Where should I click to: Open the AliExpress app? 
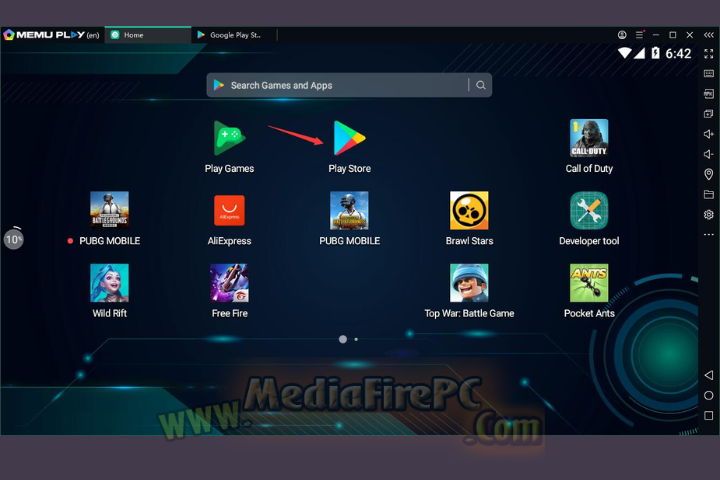pos(229,210)
